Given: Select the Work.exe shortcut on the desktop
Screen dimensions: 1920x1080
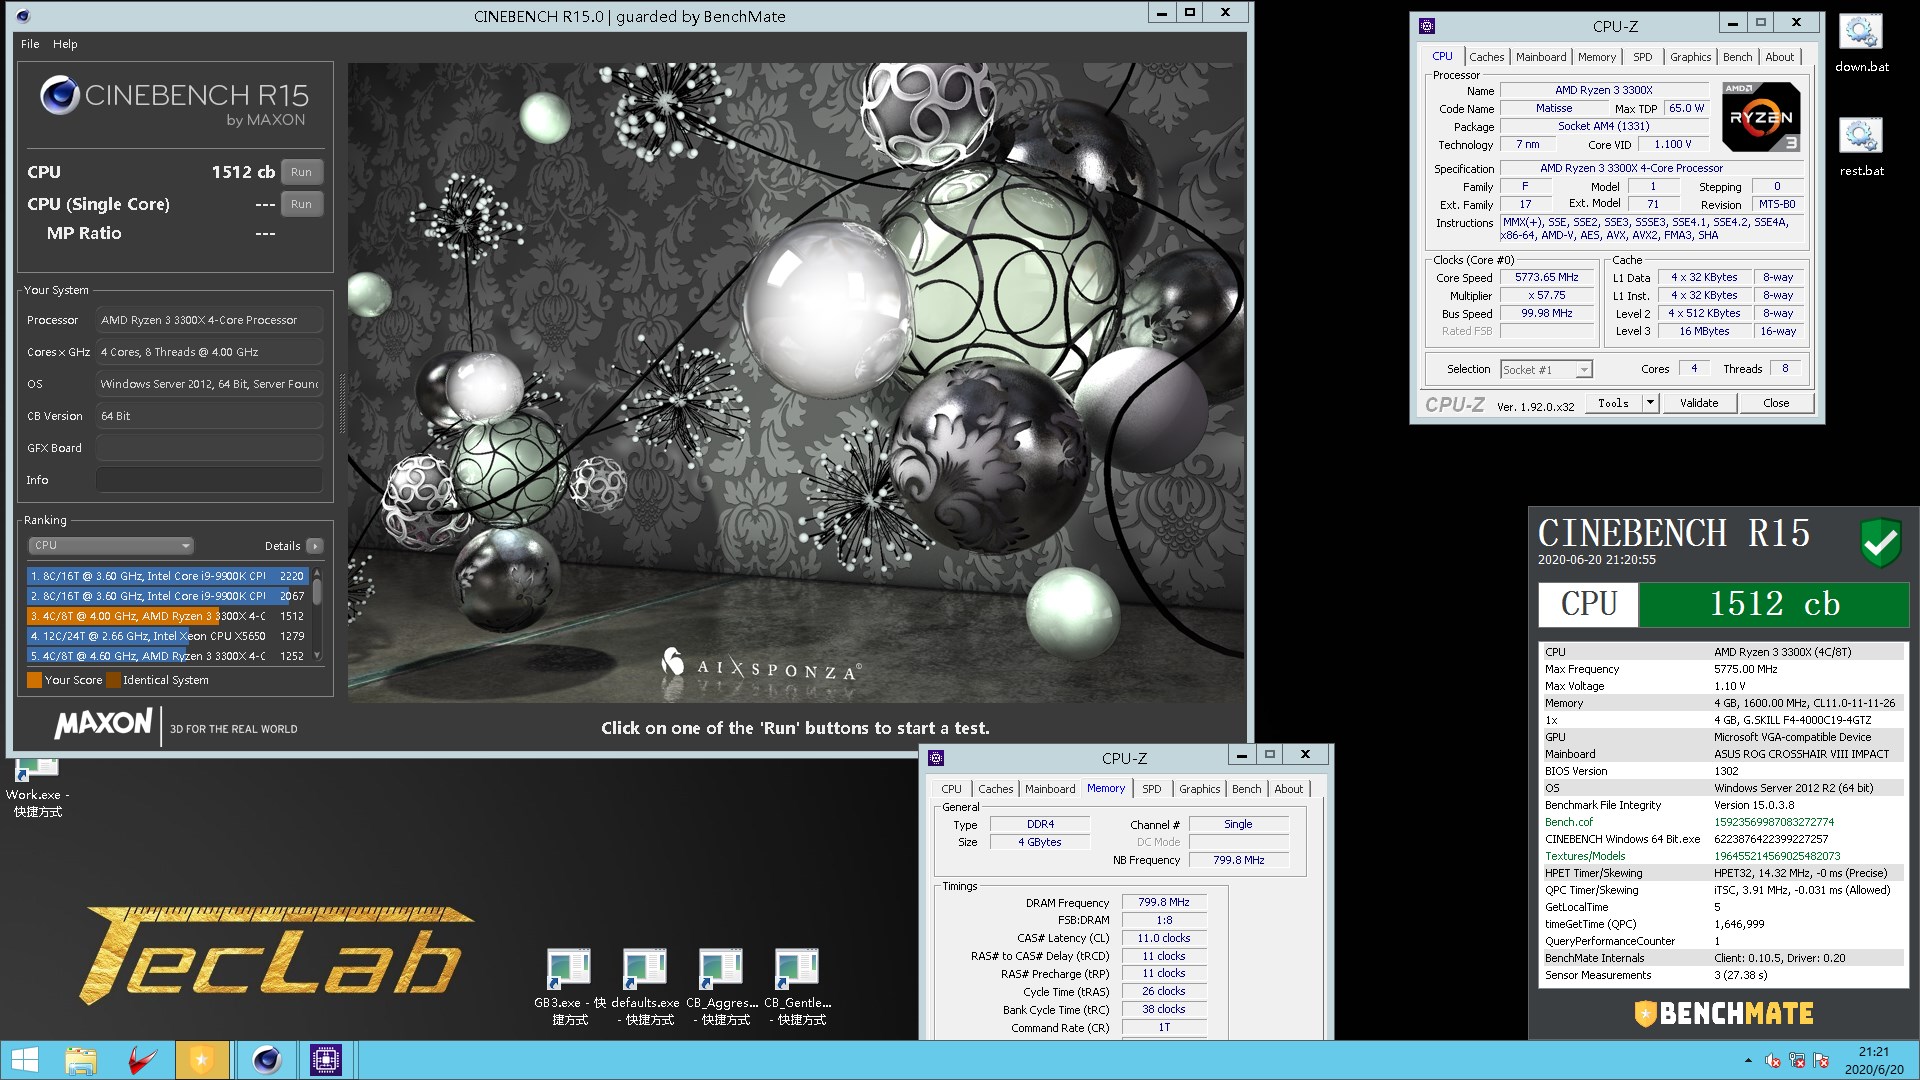Looking at the screenshot, I should click(x=37, y=789).
